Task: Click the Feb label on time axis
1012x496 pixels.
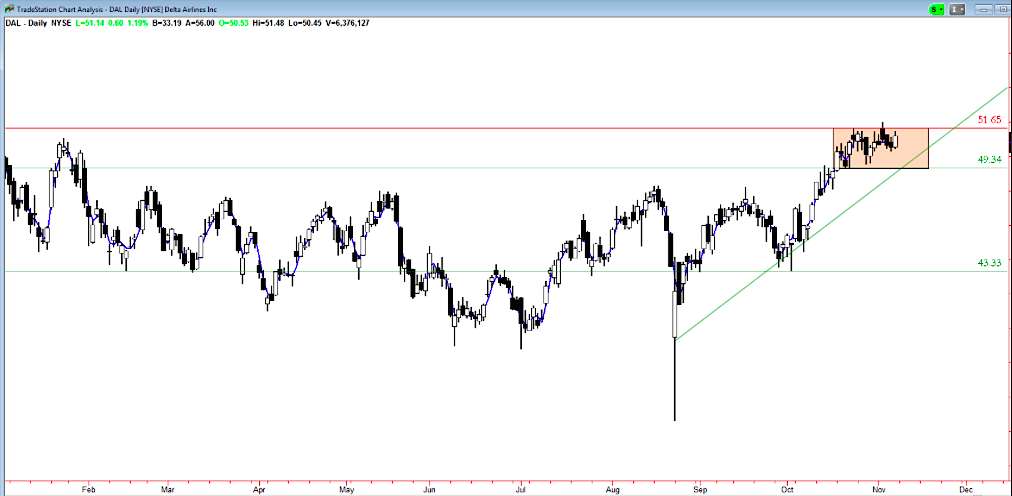Action: point(90,490)
